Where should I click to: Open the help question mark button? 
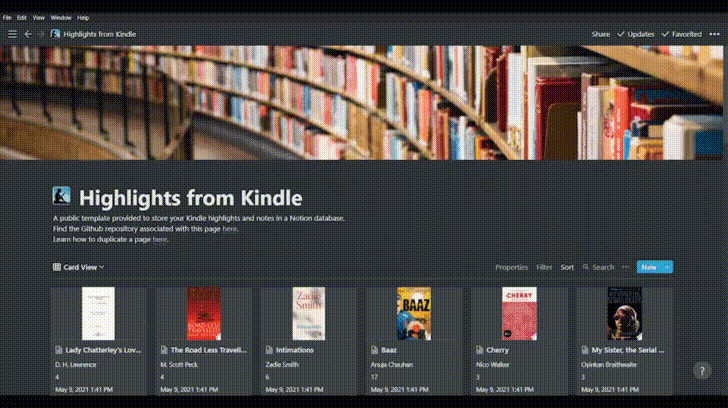click(702, 370)
